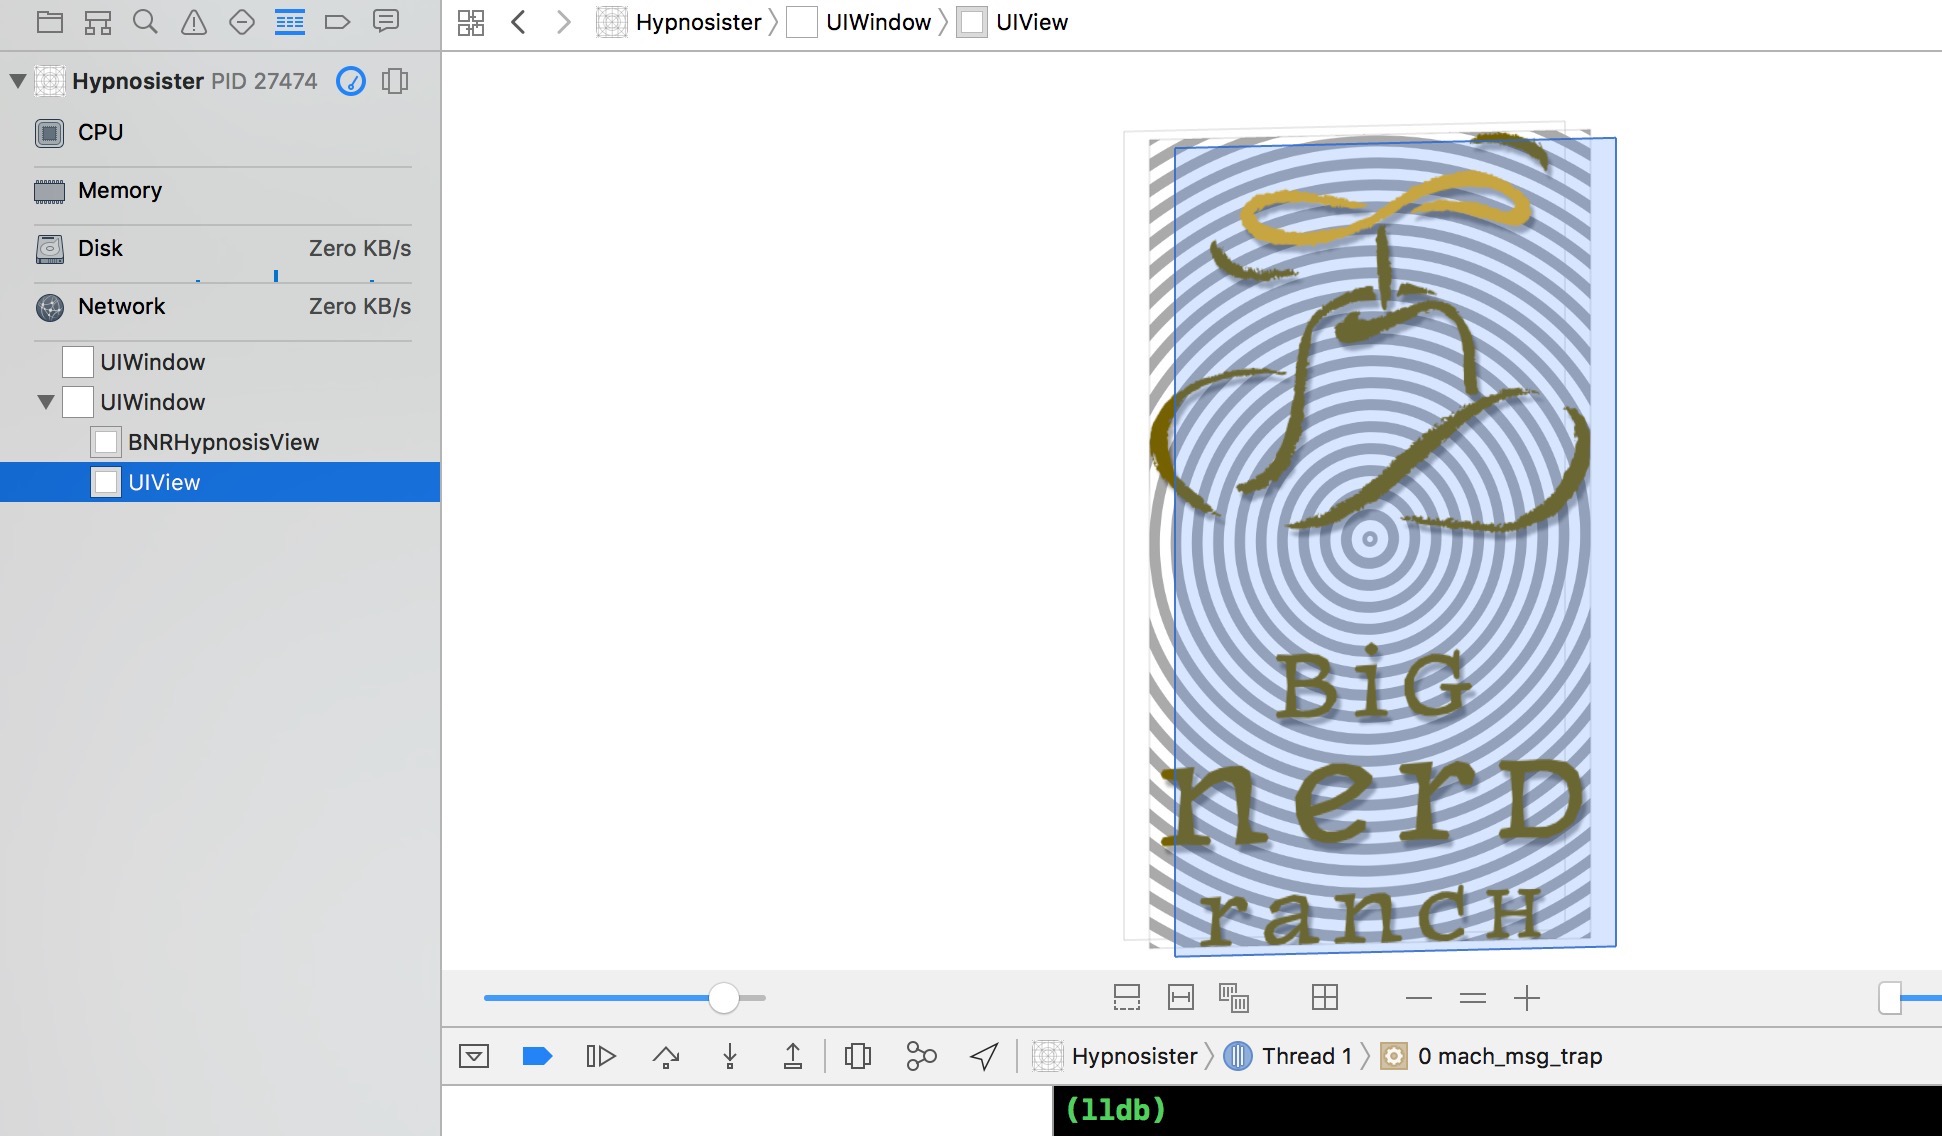Toggle visibility of first UIWindow

(x=76, y=361)
